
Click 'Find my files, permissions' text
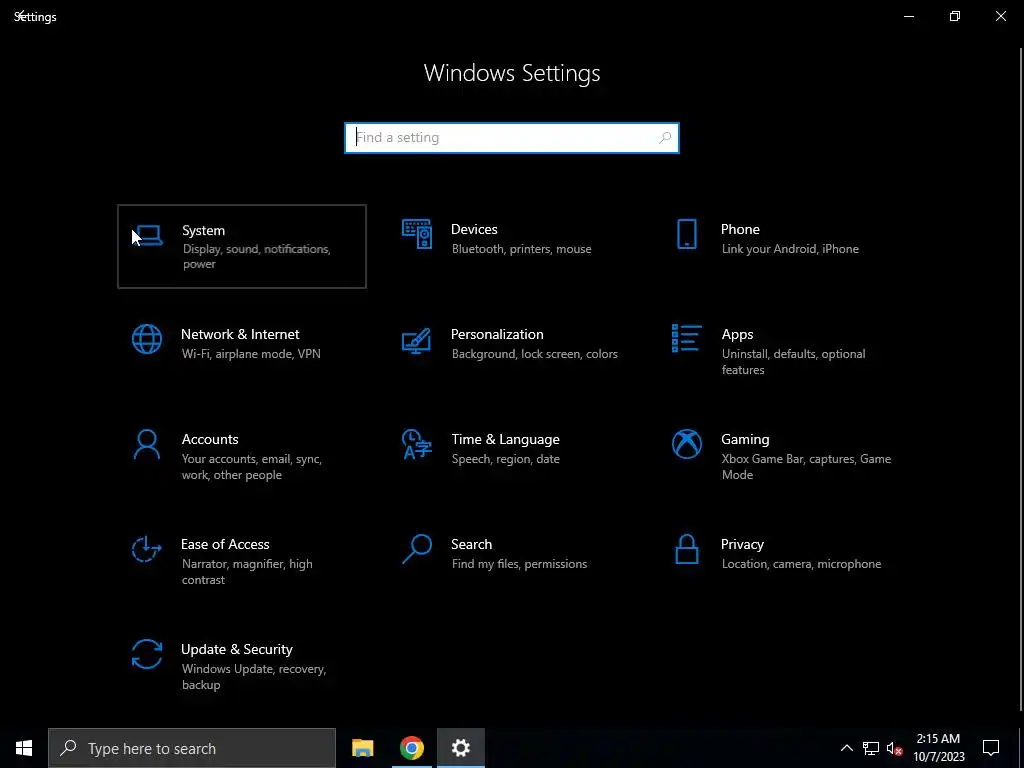click(519, 564)
